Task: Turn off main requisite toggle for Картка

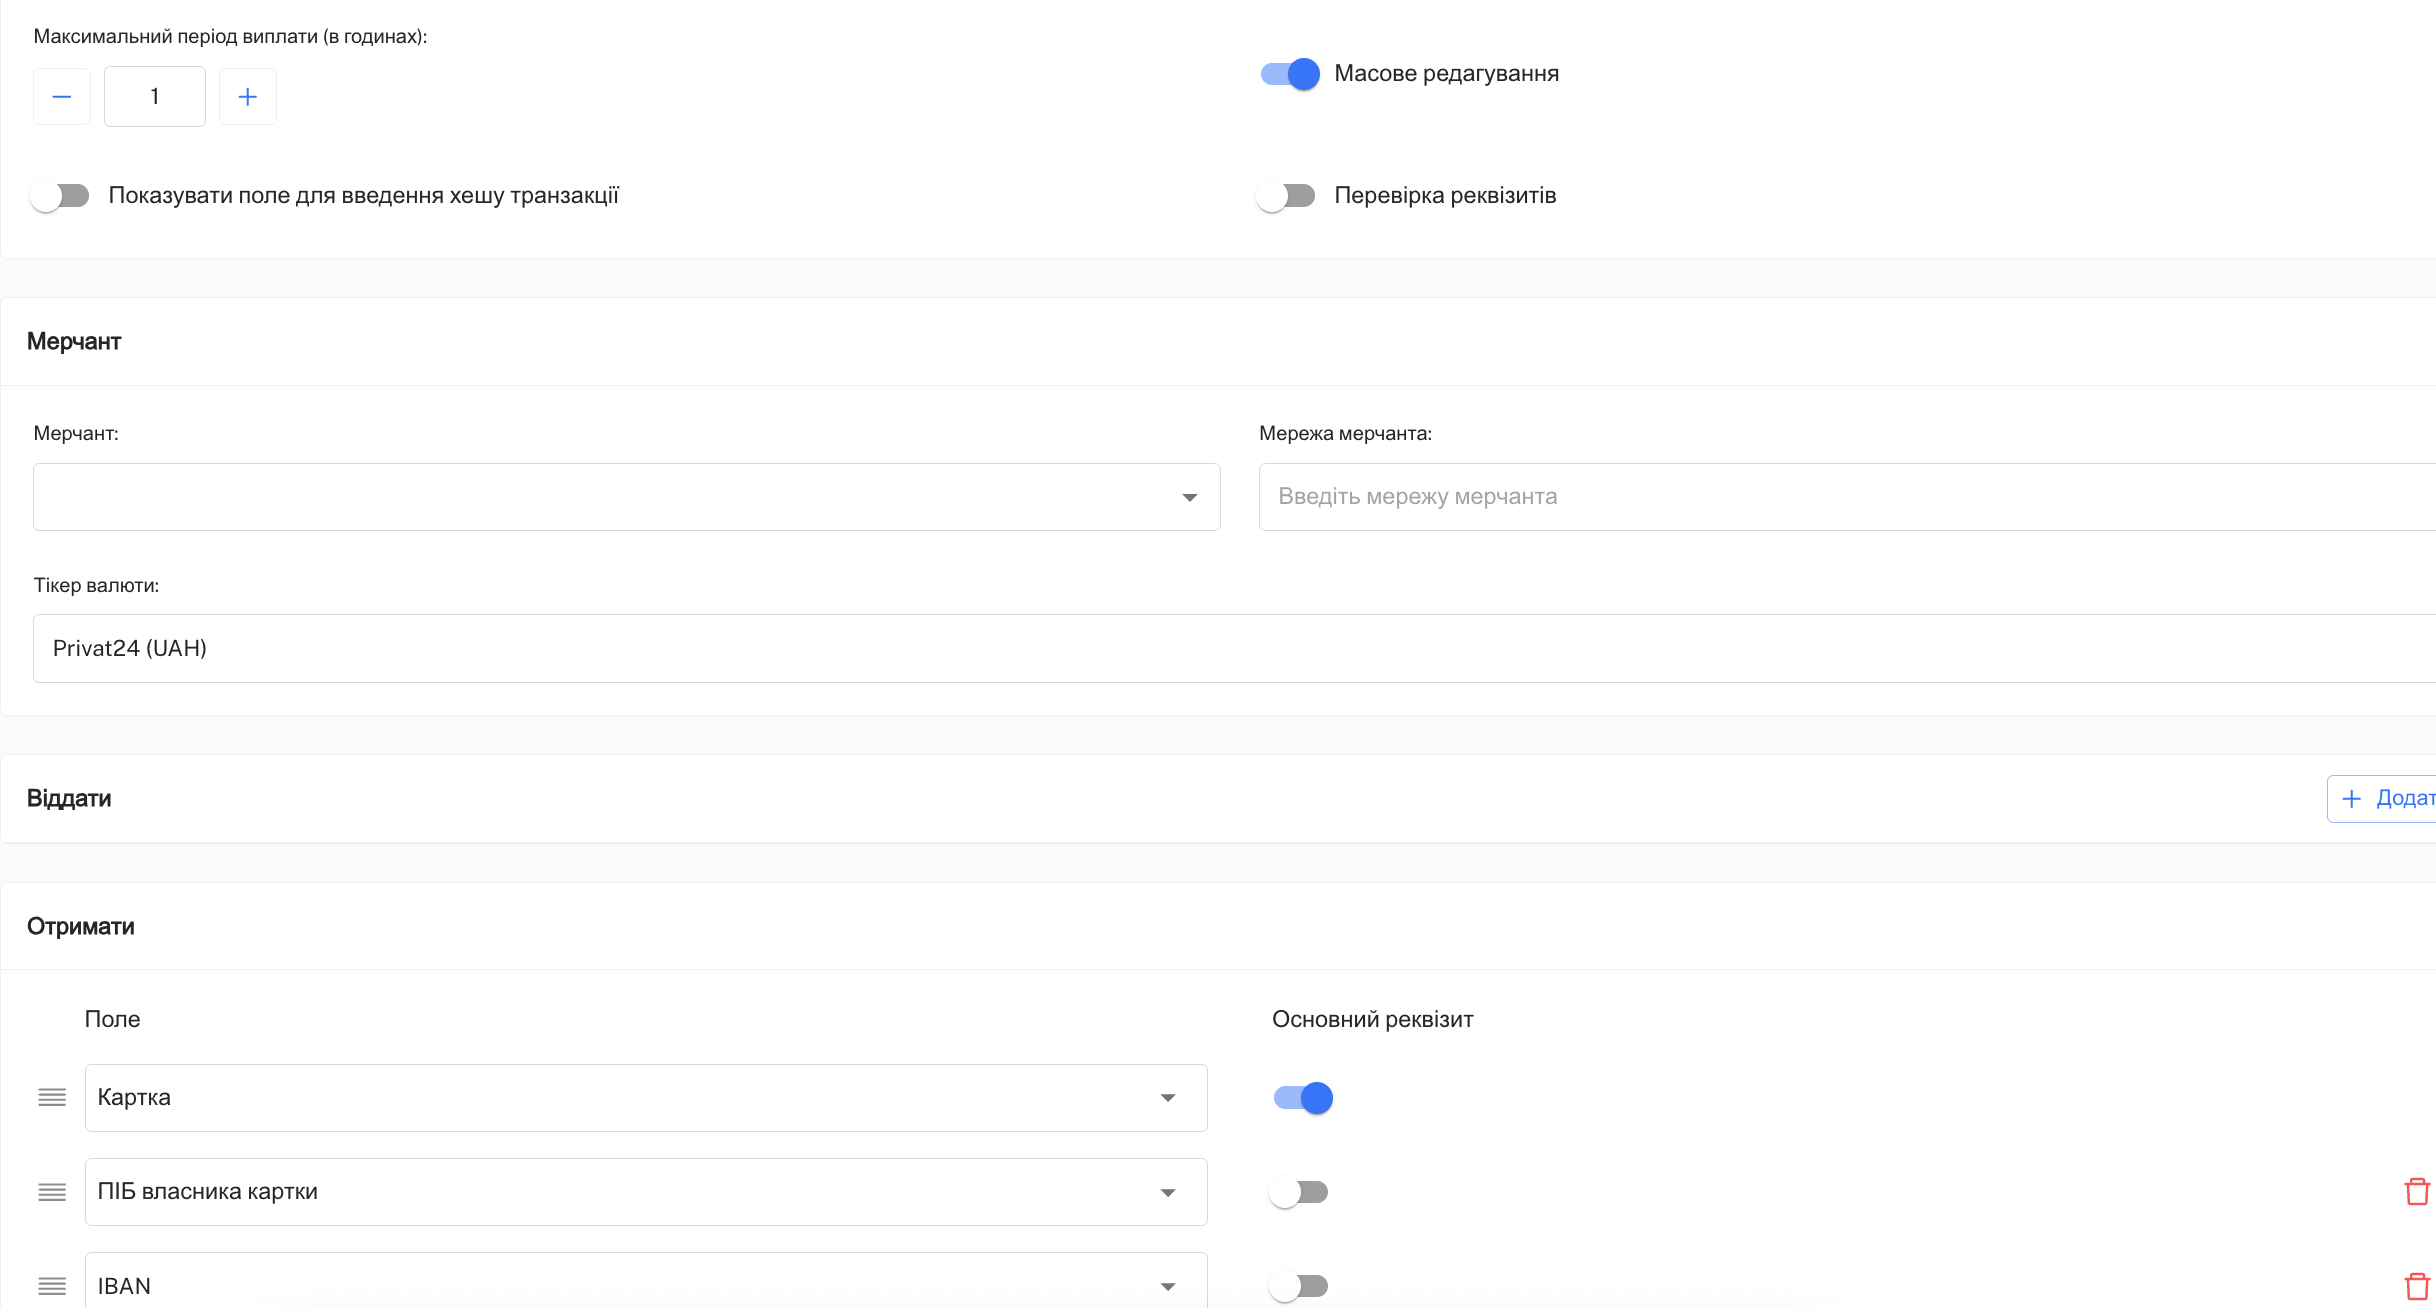Action: [x=1303, y=1098]
